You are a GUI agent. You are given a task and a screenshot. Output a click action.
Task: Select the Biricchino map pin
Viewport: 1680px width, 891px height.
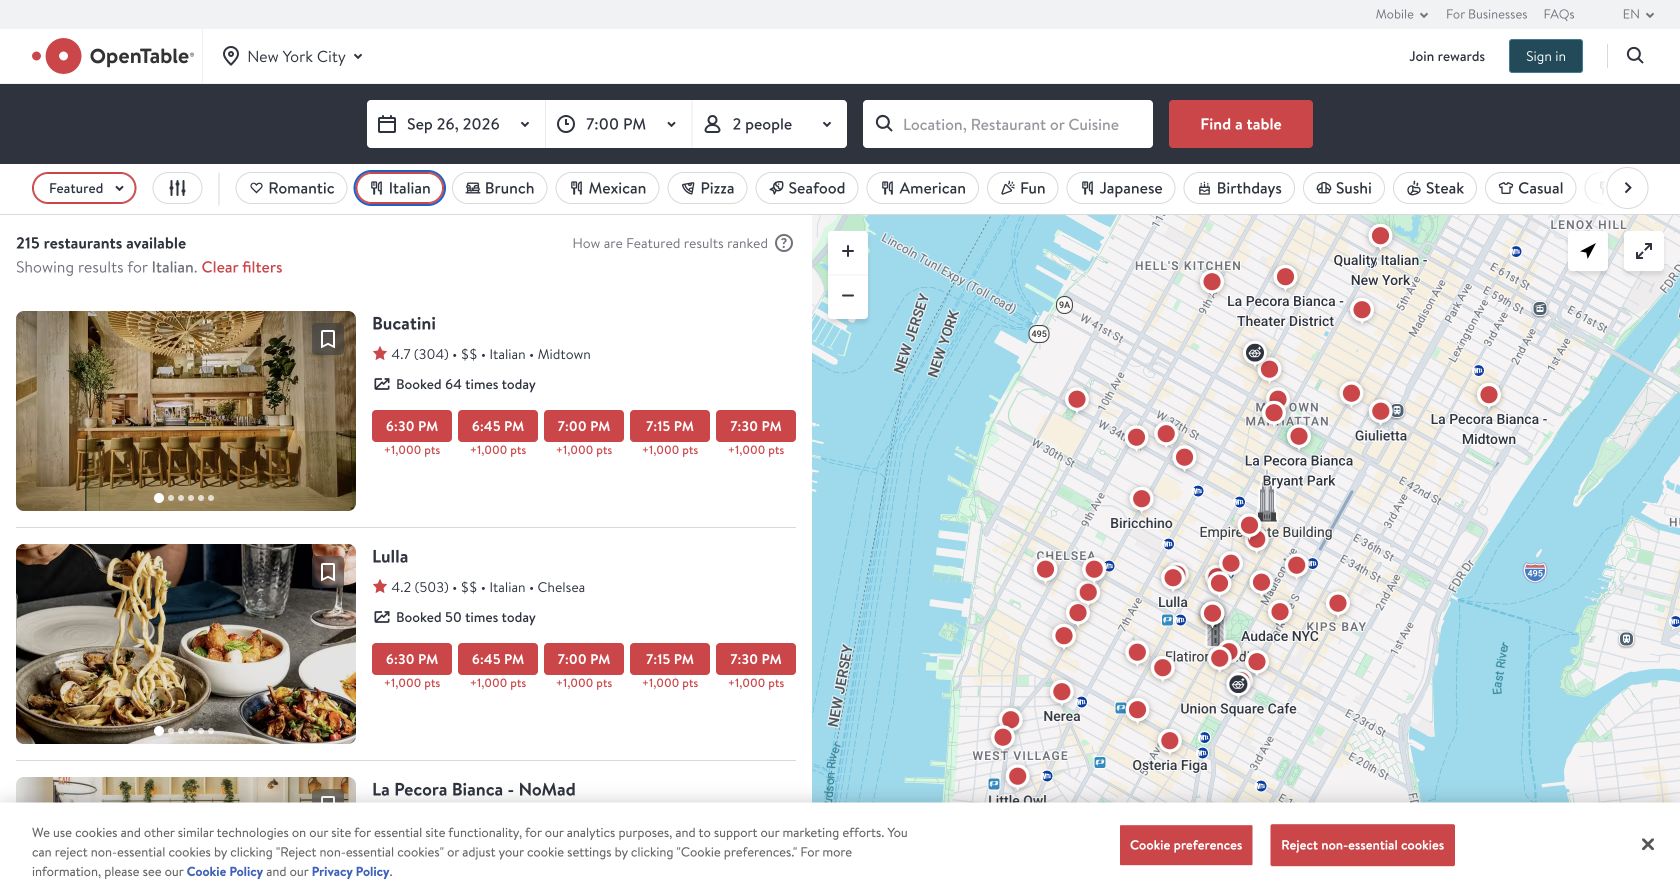coord(1141,499)
